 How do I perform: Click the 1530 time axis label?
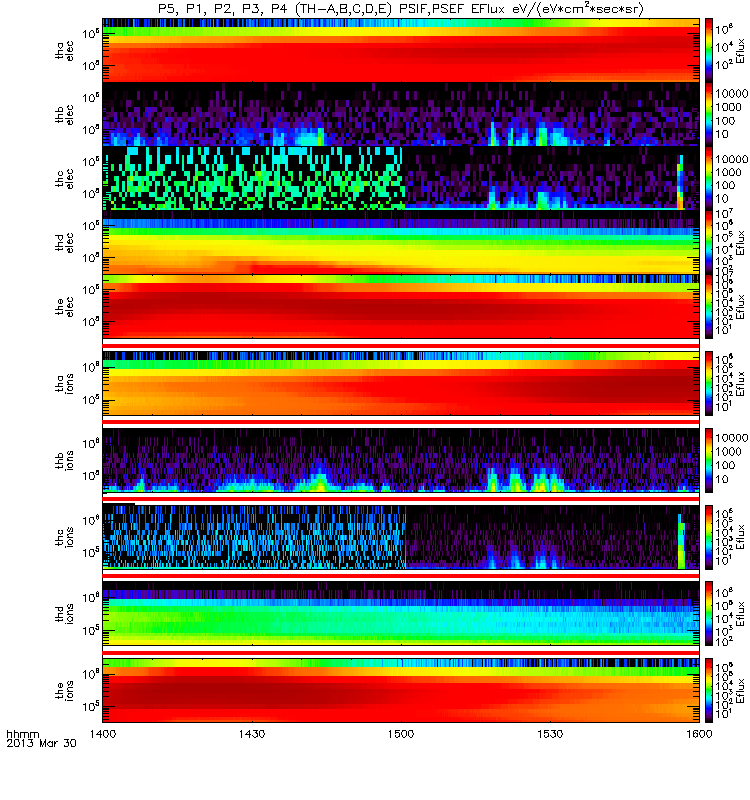pos(550,734)
